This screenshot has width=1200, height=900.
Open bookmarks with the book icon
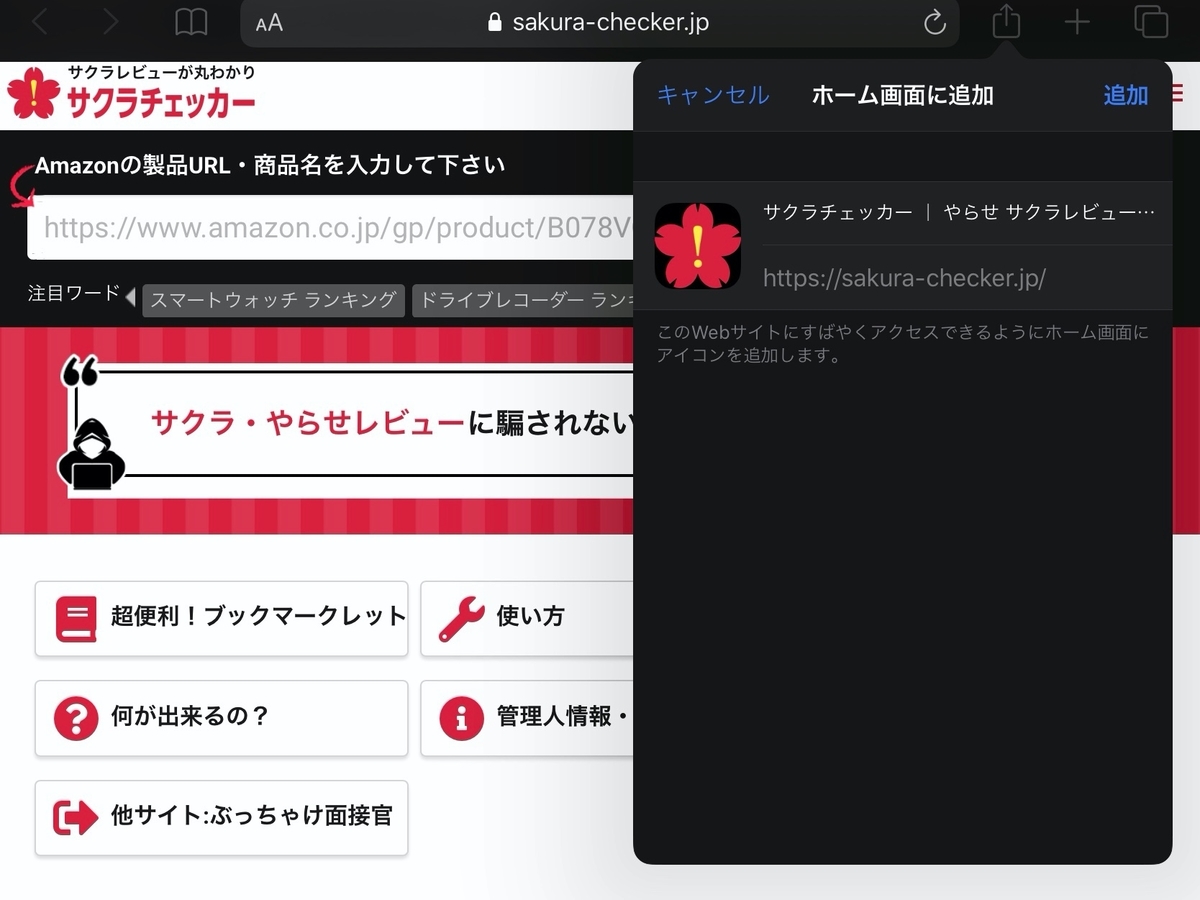point(190,22)
